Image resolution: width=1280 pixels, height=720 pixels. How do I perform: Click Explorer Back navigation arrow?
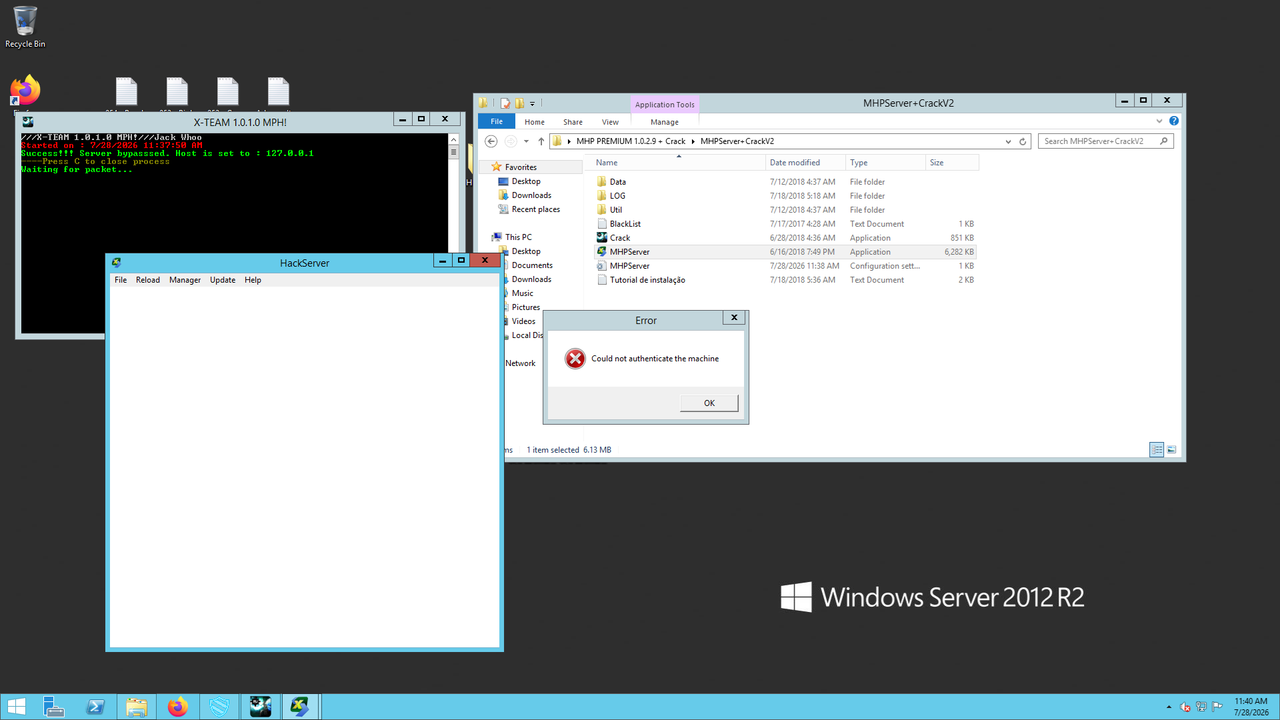[x=491, y=141]
